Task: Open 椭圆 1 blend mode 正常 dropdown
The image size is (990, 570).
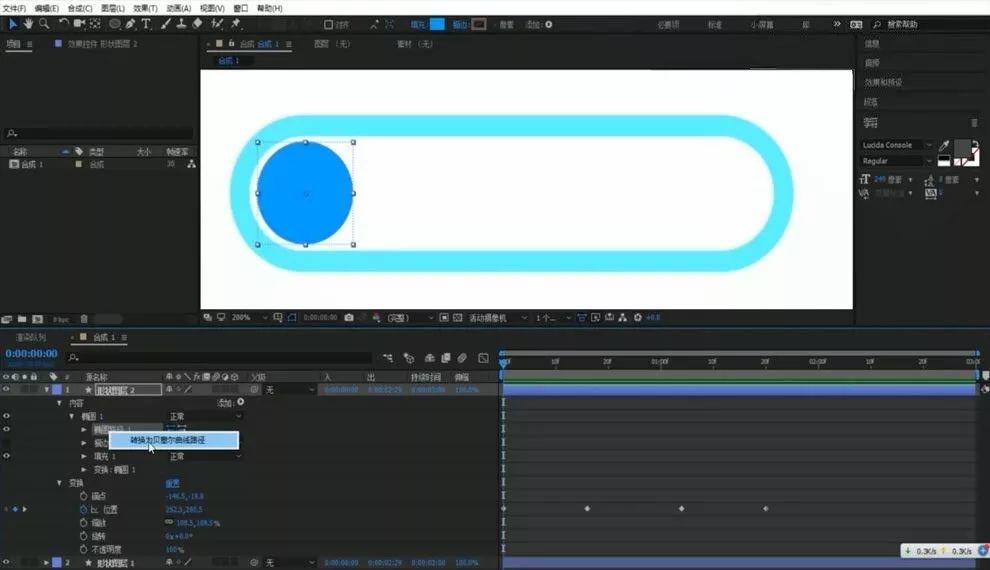Action: click(x=205, y=417)
